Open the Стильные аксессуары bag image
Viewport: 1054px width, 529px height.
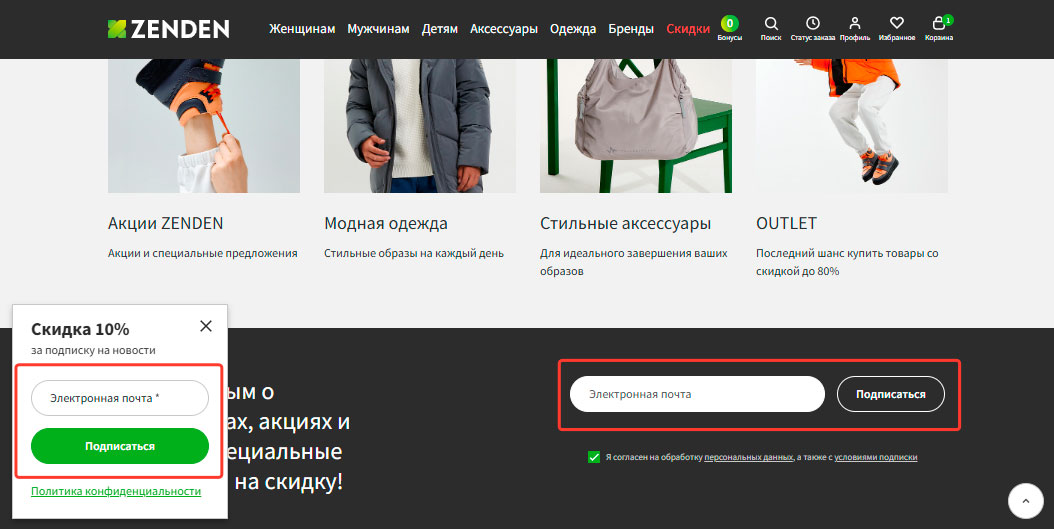(636, 126)
